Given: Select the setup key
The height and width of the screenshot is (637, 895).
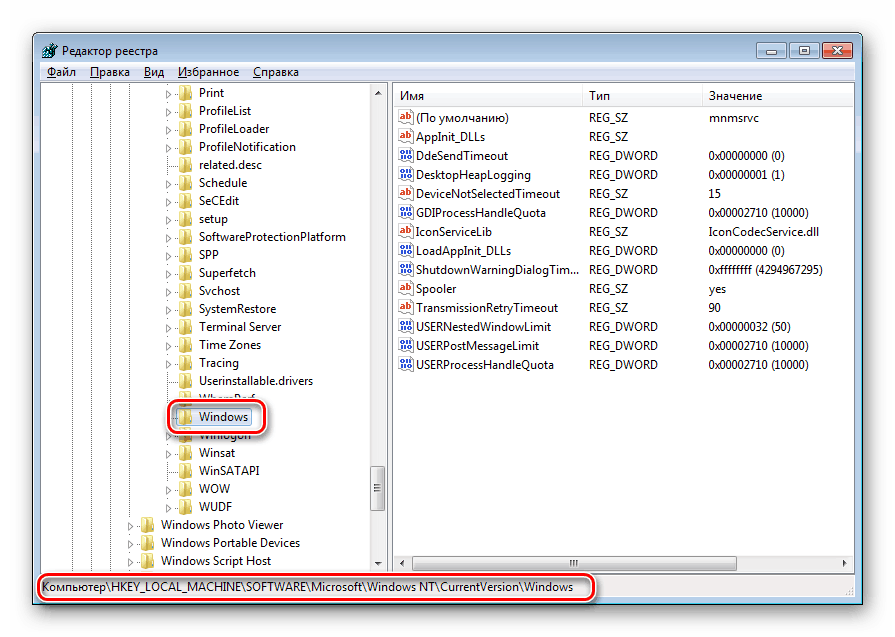Looking at the screenshot, I should pos(213,219).
